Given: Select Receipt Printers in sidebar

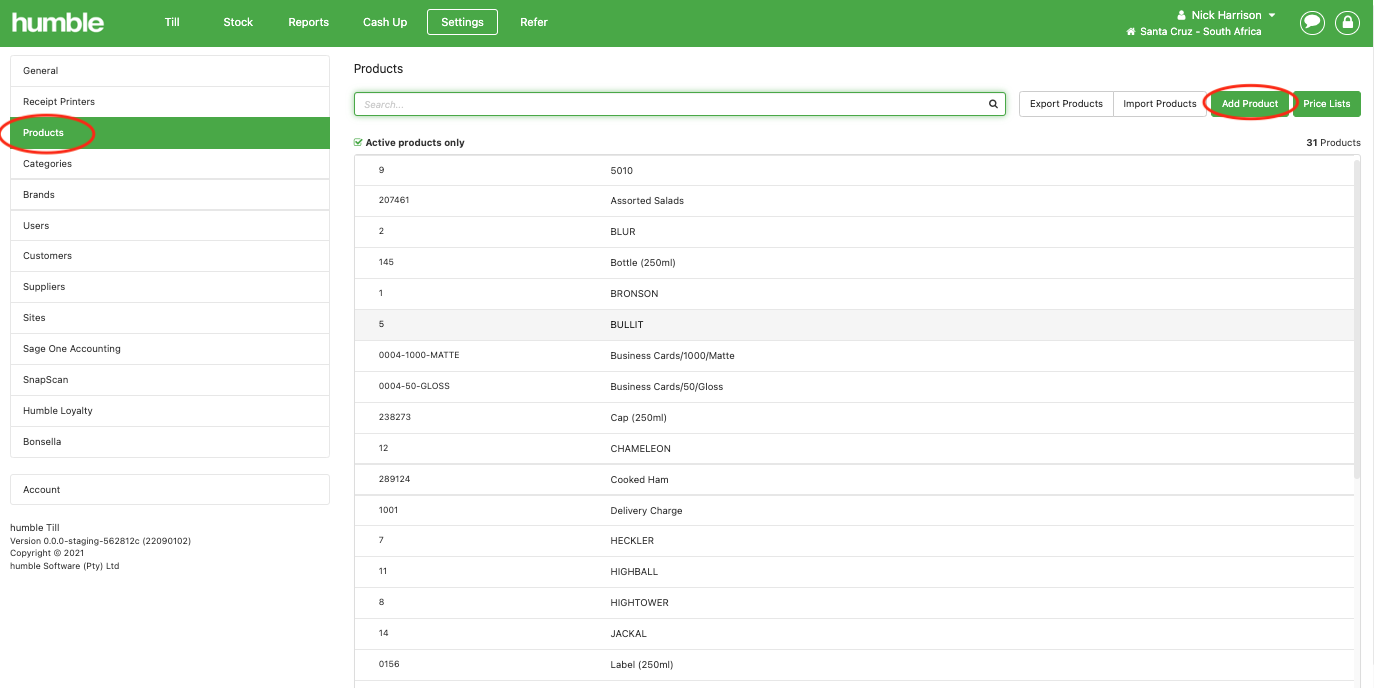Looking at the screenshot, I should point(170,102).
